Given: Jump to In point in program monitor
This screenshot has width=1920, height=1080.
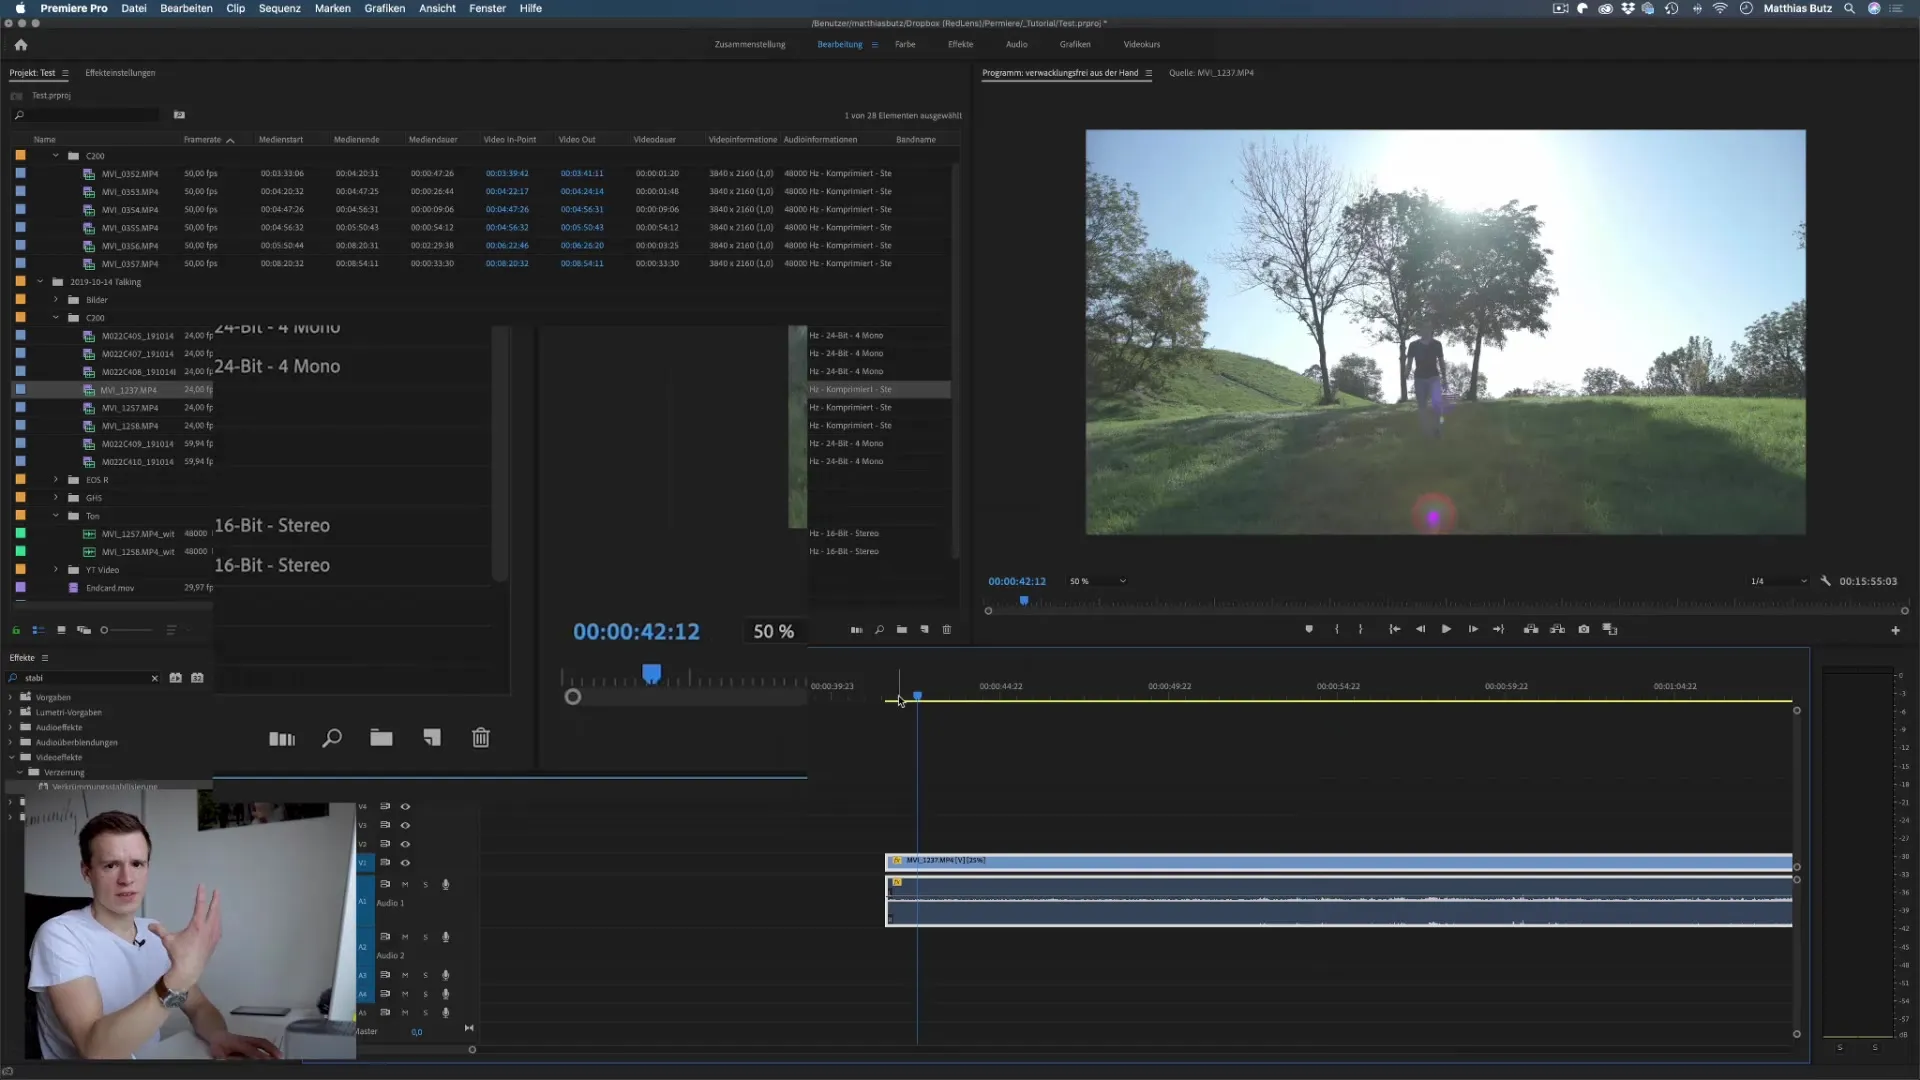Looking at the screenshot, I should (x=1394, y=630).
